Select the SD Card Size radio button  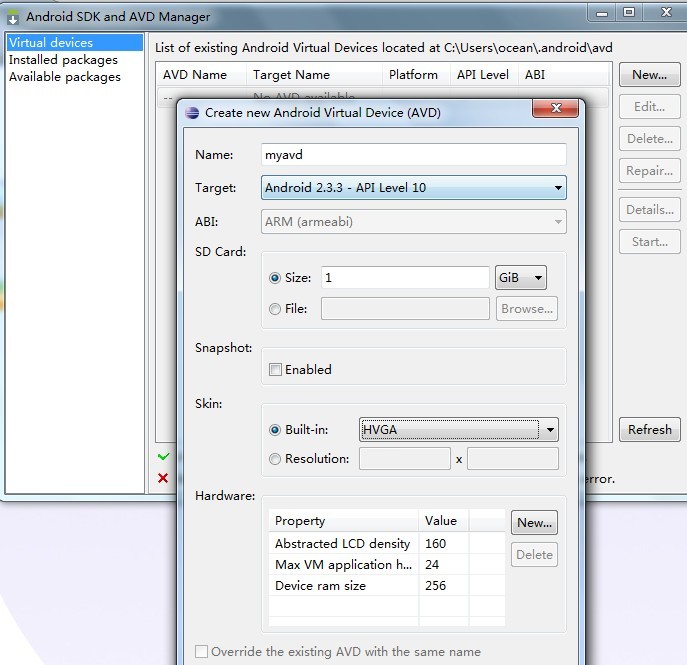275,278
